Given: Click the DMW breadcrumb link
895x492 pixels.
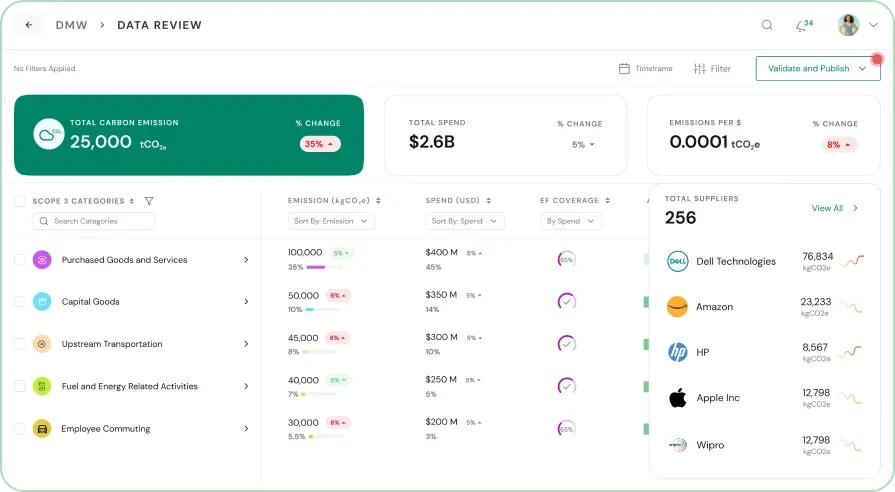Looking at the screenshot, I should (x=71, y=25).
